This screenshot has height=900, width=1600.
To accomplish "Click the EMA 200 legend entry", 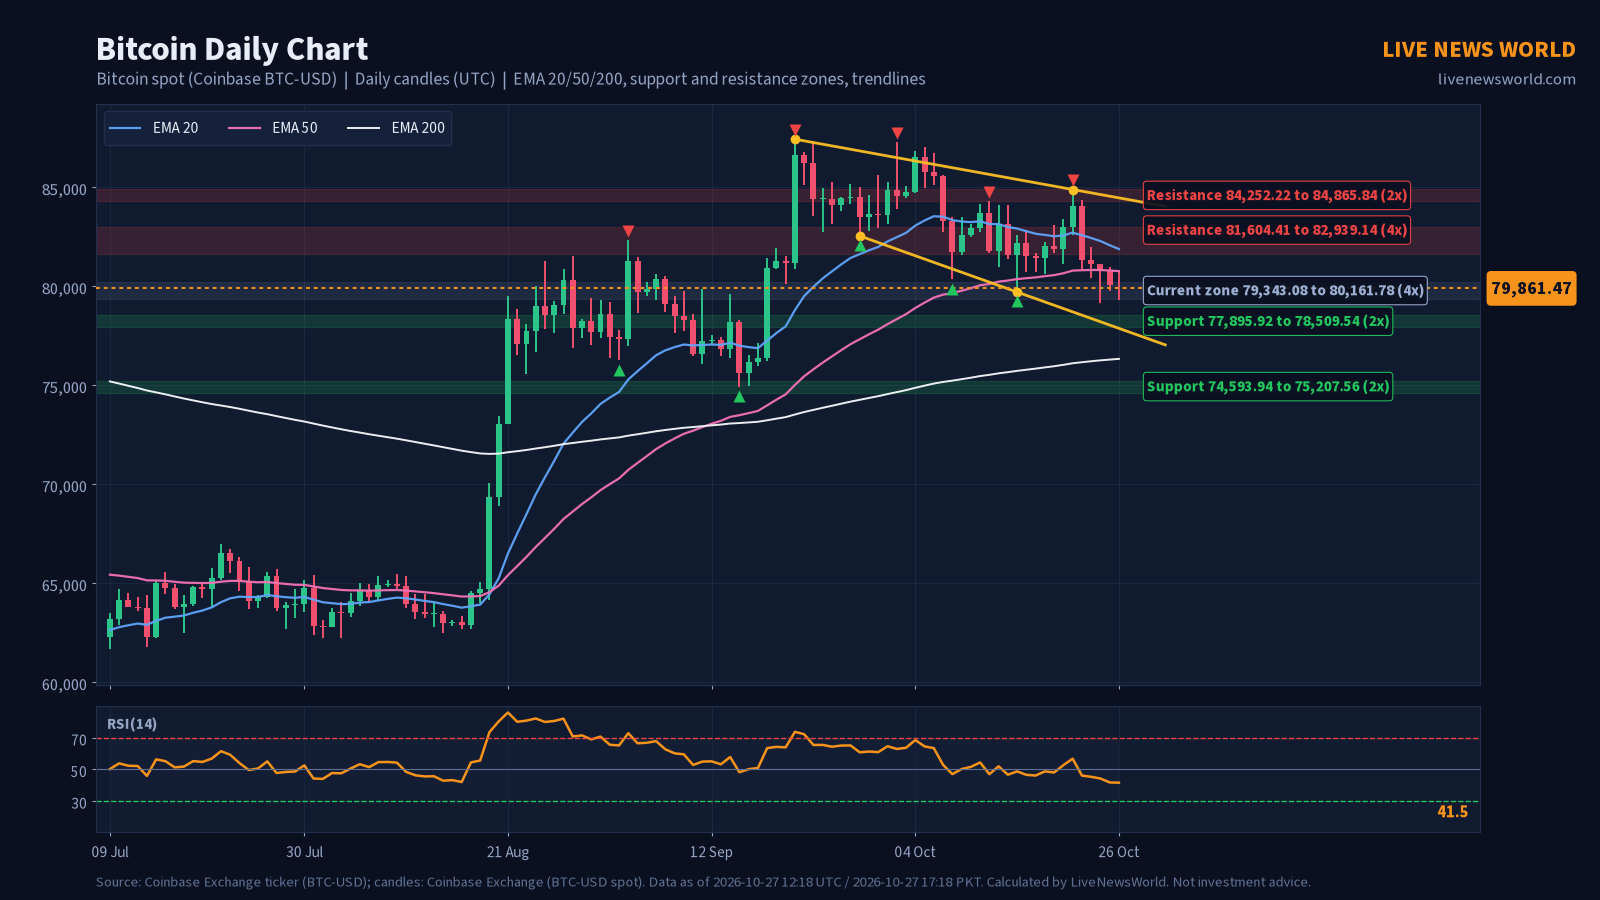I will pyautogui.click(x=396, y=128).
